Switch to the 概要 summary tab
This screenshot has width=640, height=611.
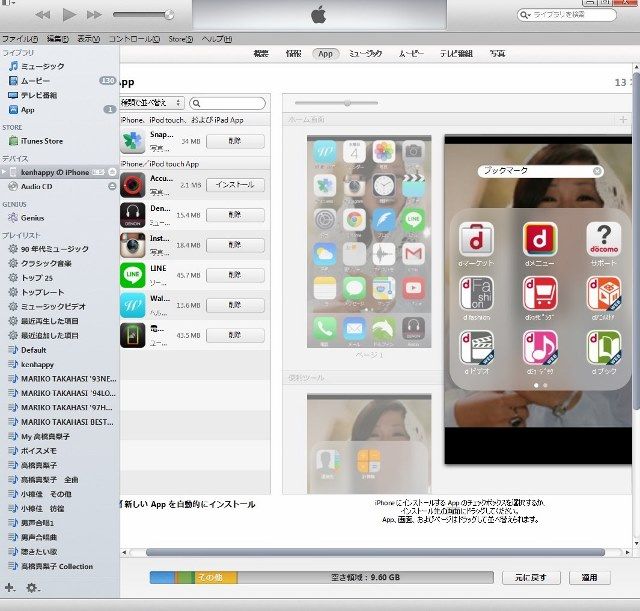[x=261, y=53]
